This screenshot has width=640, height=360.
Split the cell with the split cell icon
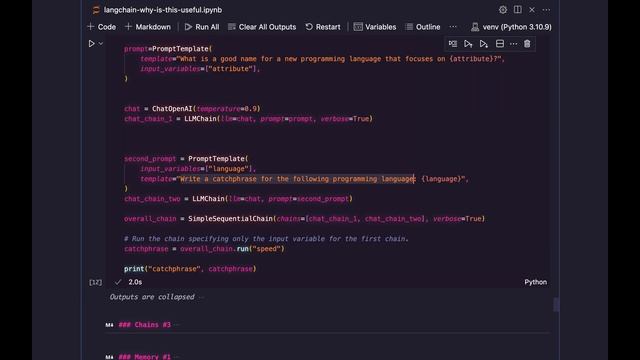(500, 44)
